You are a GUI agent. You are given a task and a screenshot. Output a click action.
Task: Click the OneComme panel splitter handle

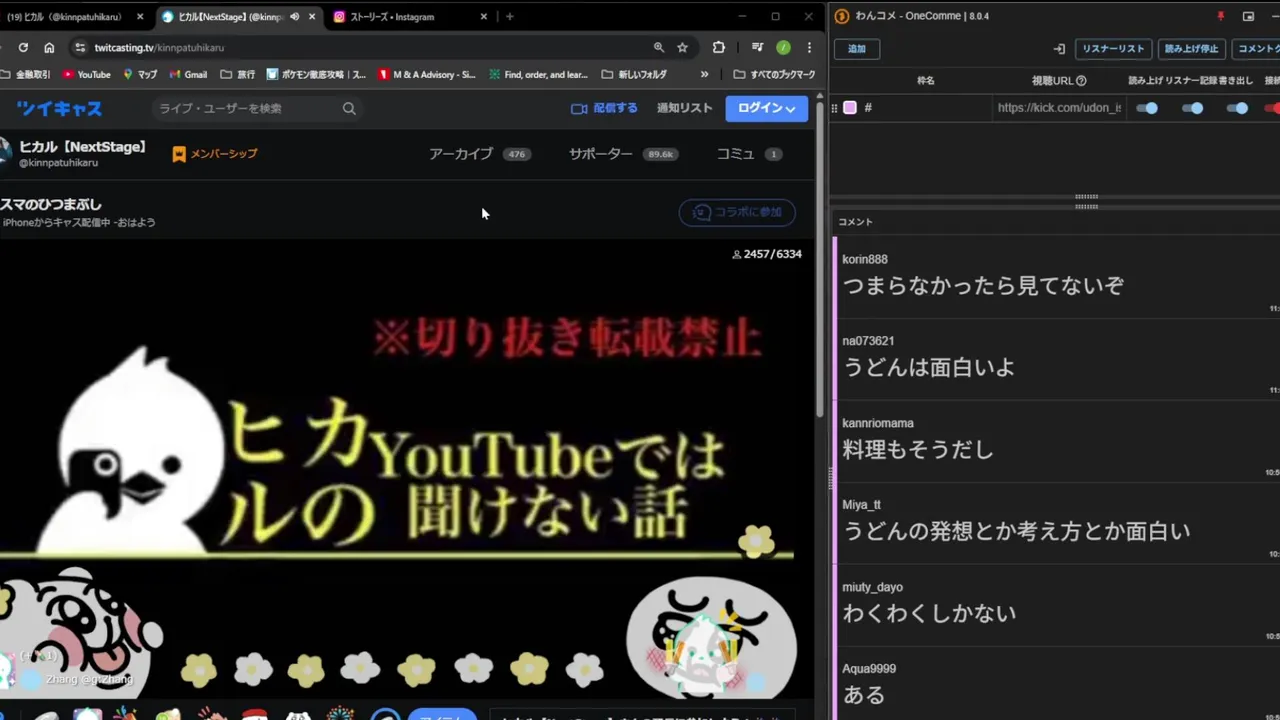click(1086, 200)
